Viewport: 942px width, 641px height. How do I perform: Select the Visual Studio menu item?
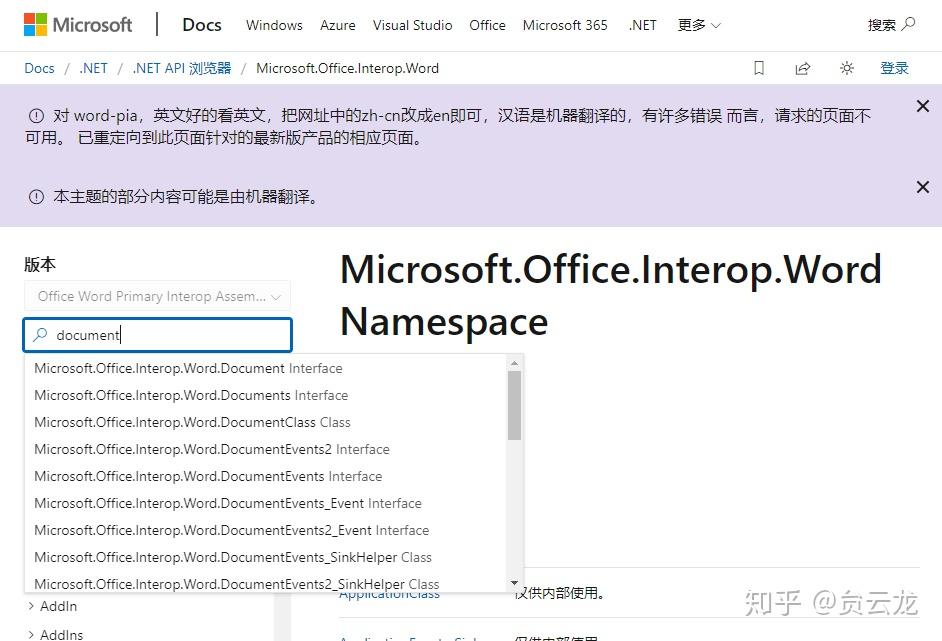tap(412, 25)
